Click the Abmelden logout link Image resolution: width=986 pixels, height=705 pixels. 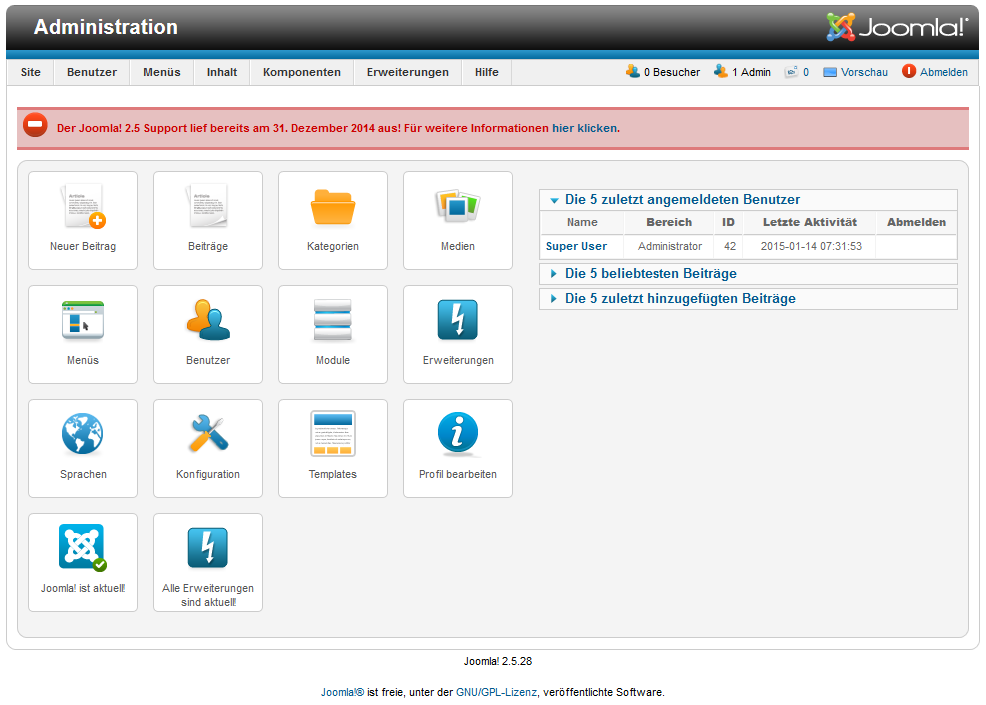point(943,72)
